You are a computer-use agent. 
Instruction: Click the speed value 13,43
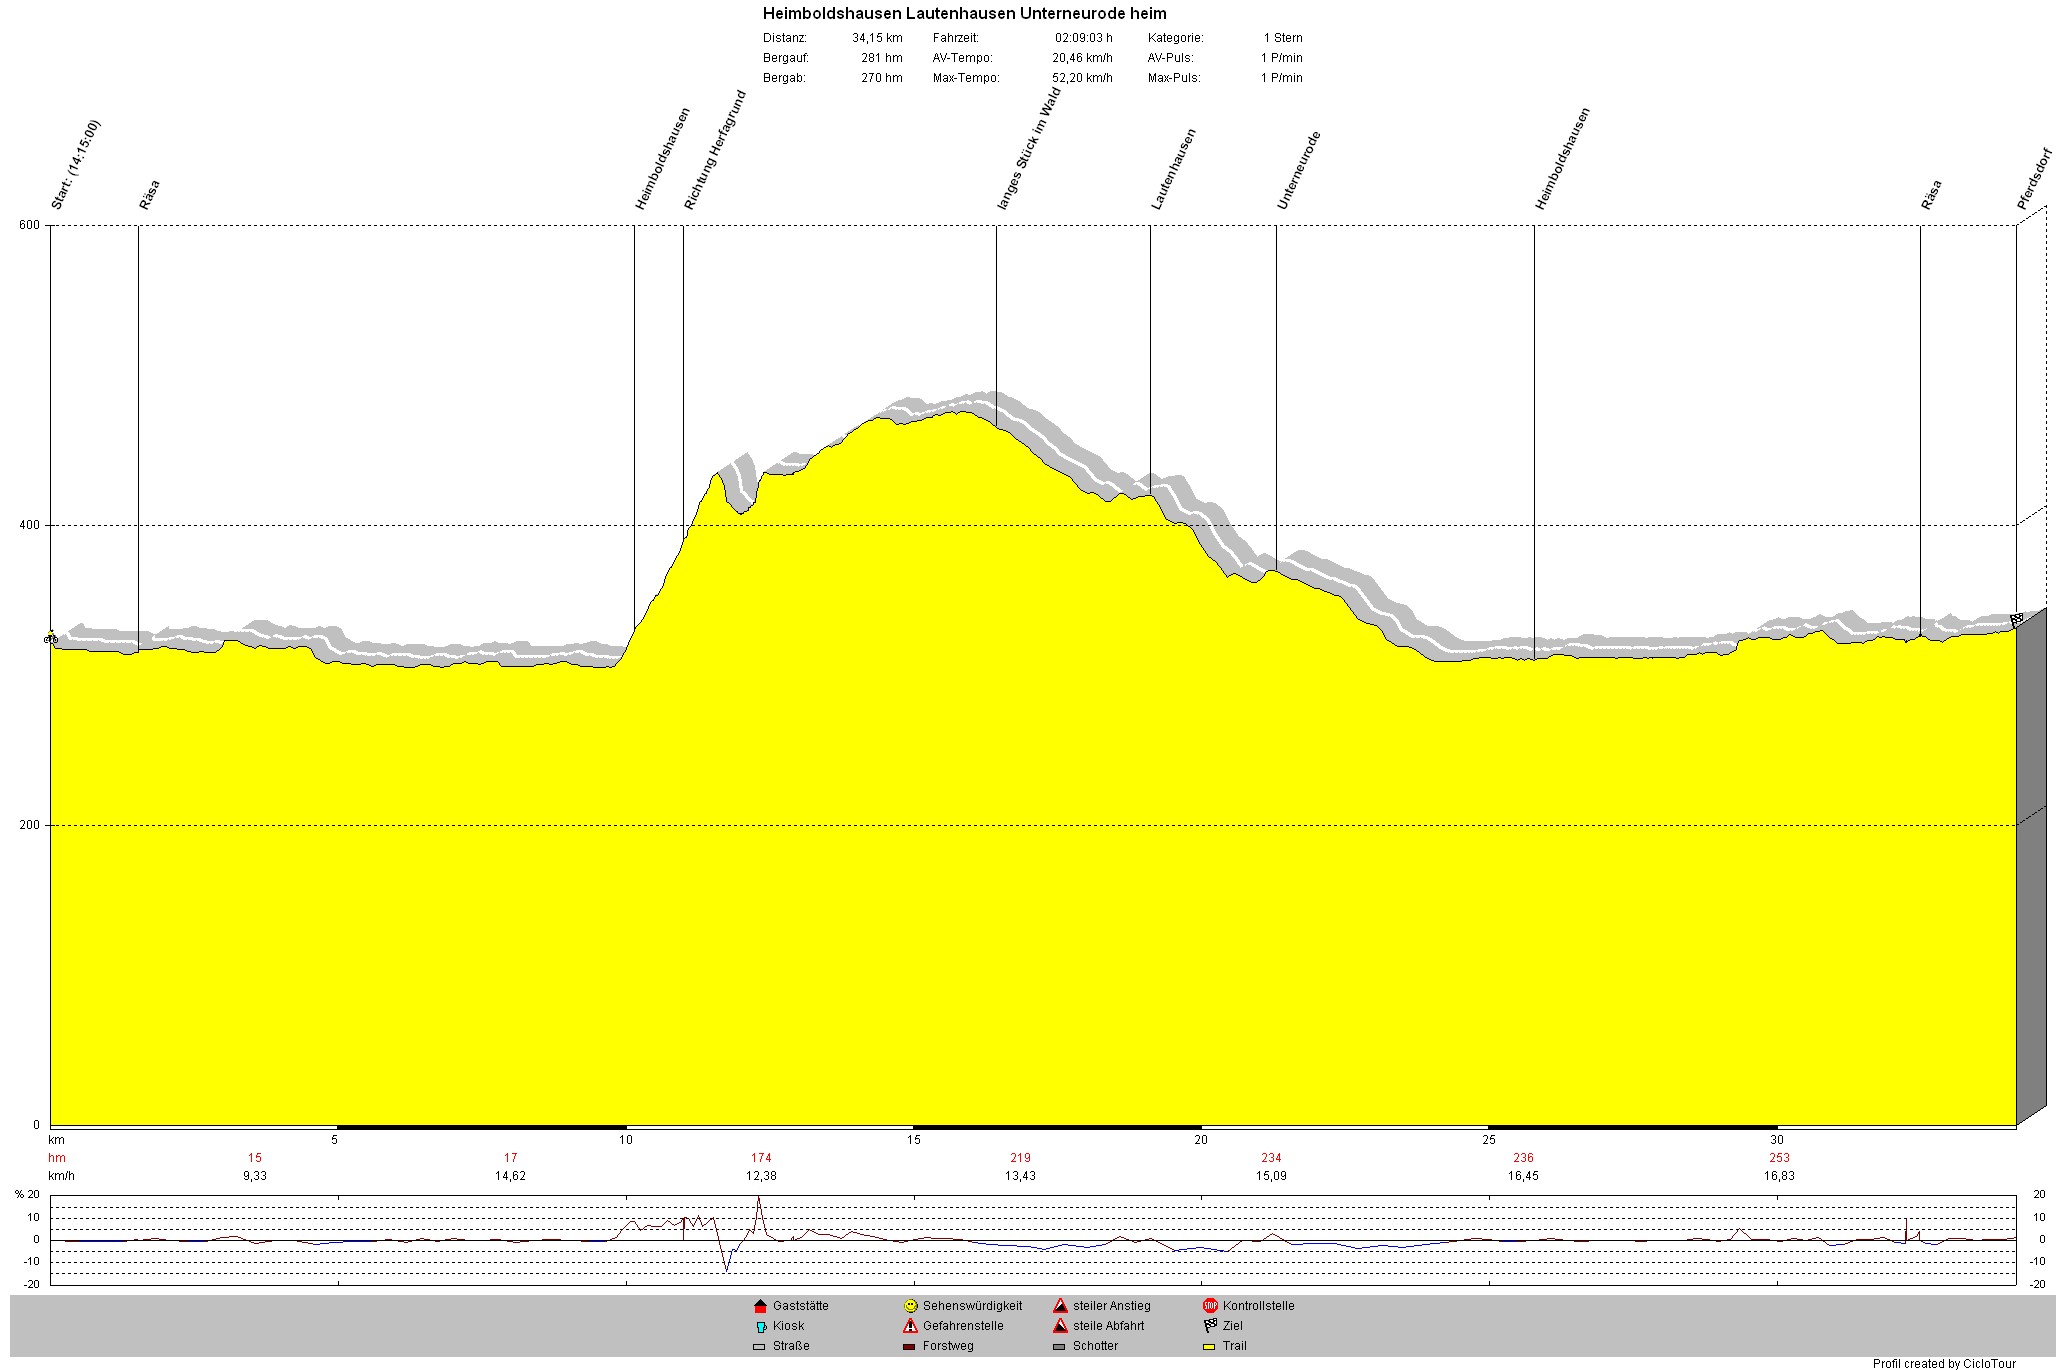[1020, 1176]
